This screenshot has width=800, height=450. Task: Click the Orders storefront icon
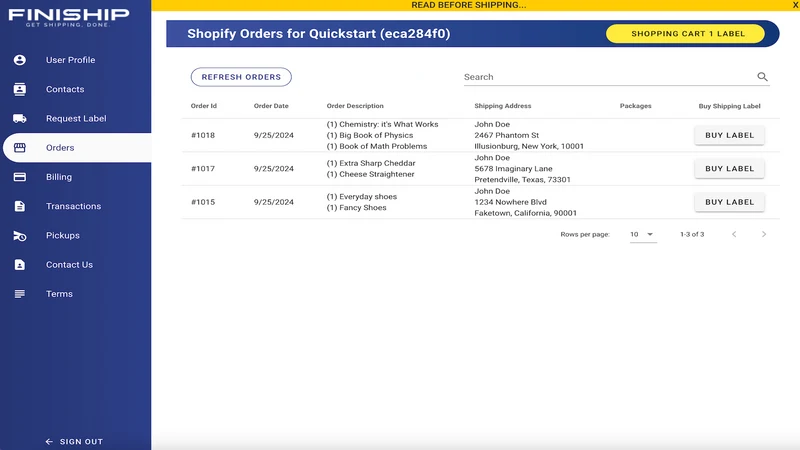coord(19,147)
